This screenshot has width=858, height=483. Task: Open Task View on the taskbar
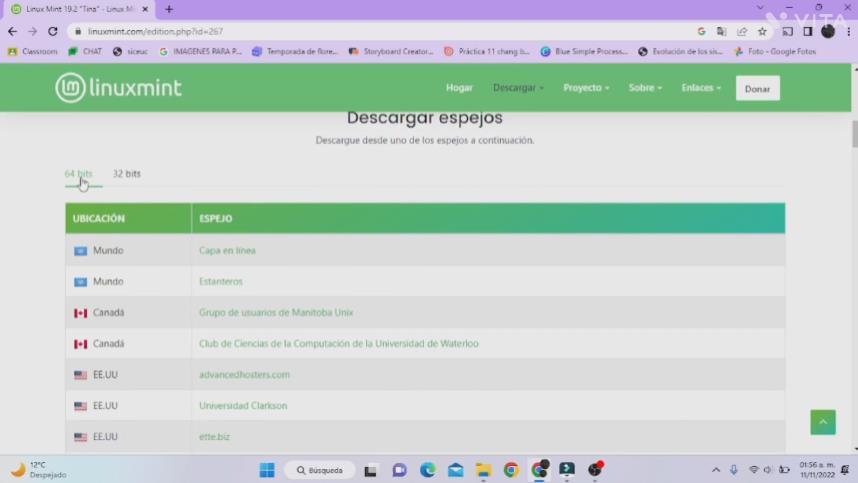(370, 470)
